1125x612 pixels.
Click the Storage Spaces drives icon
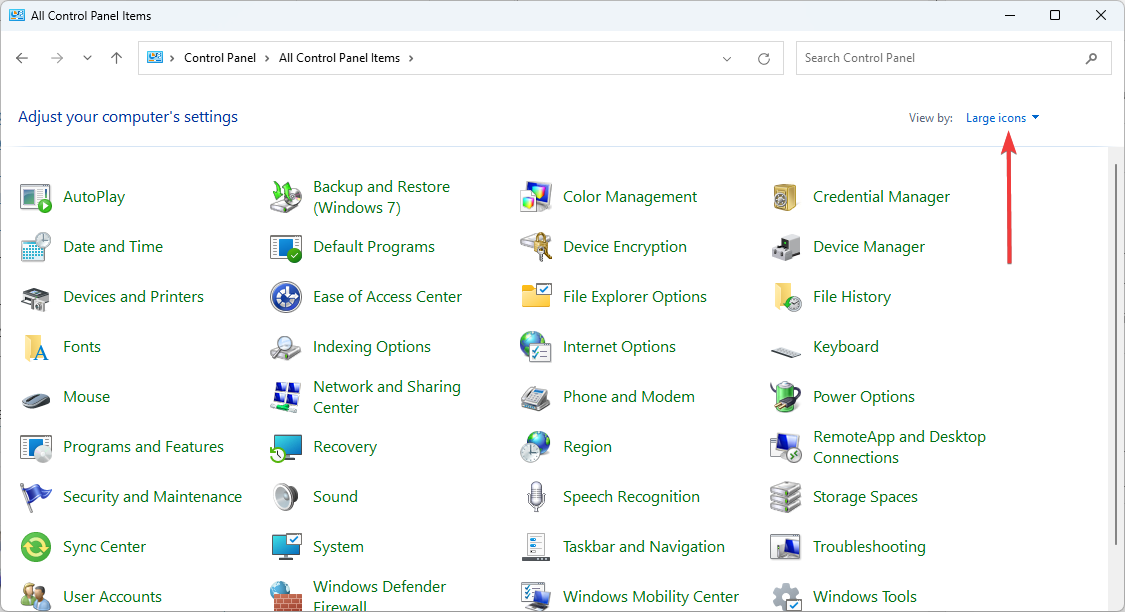point(785,497)
